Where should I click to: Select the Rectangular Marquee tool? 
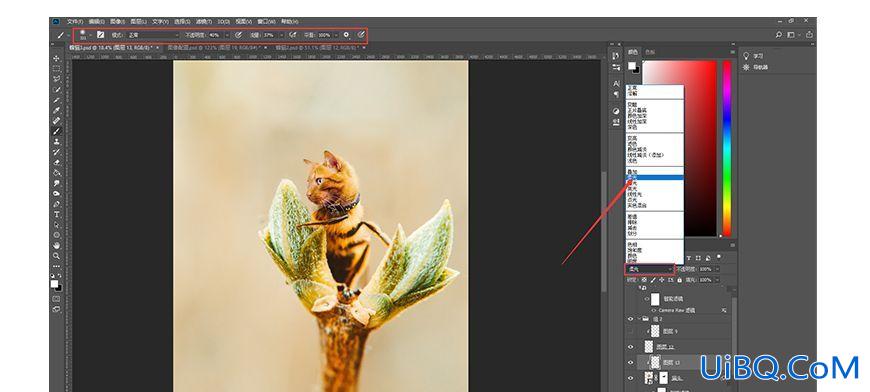(57, 69)
